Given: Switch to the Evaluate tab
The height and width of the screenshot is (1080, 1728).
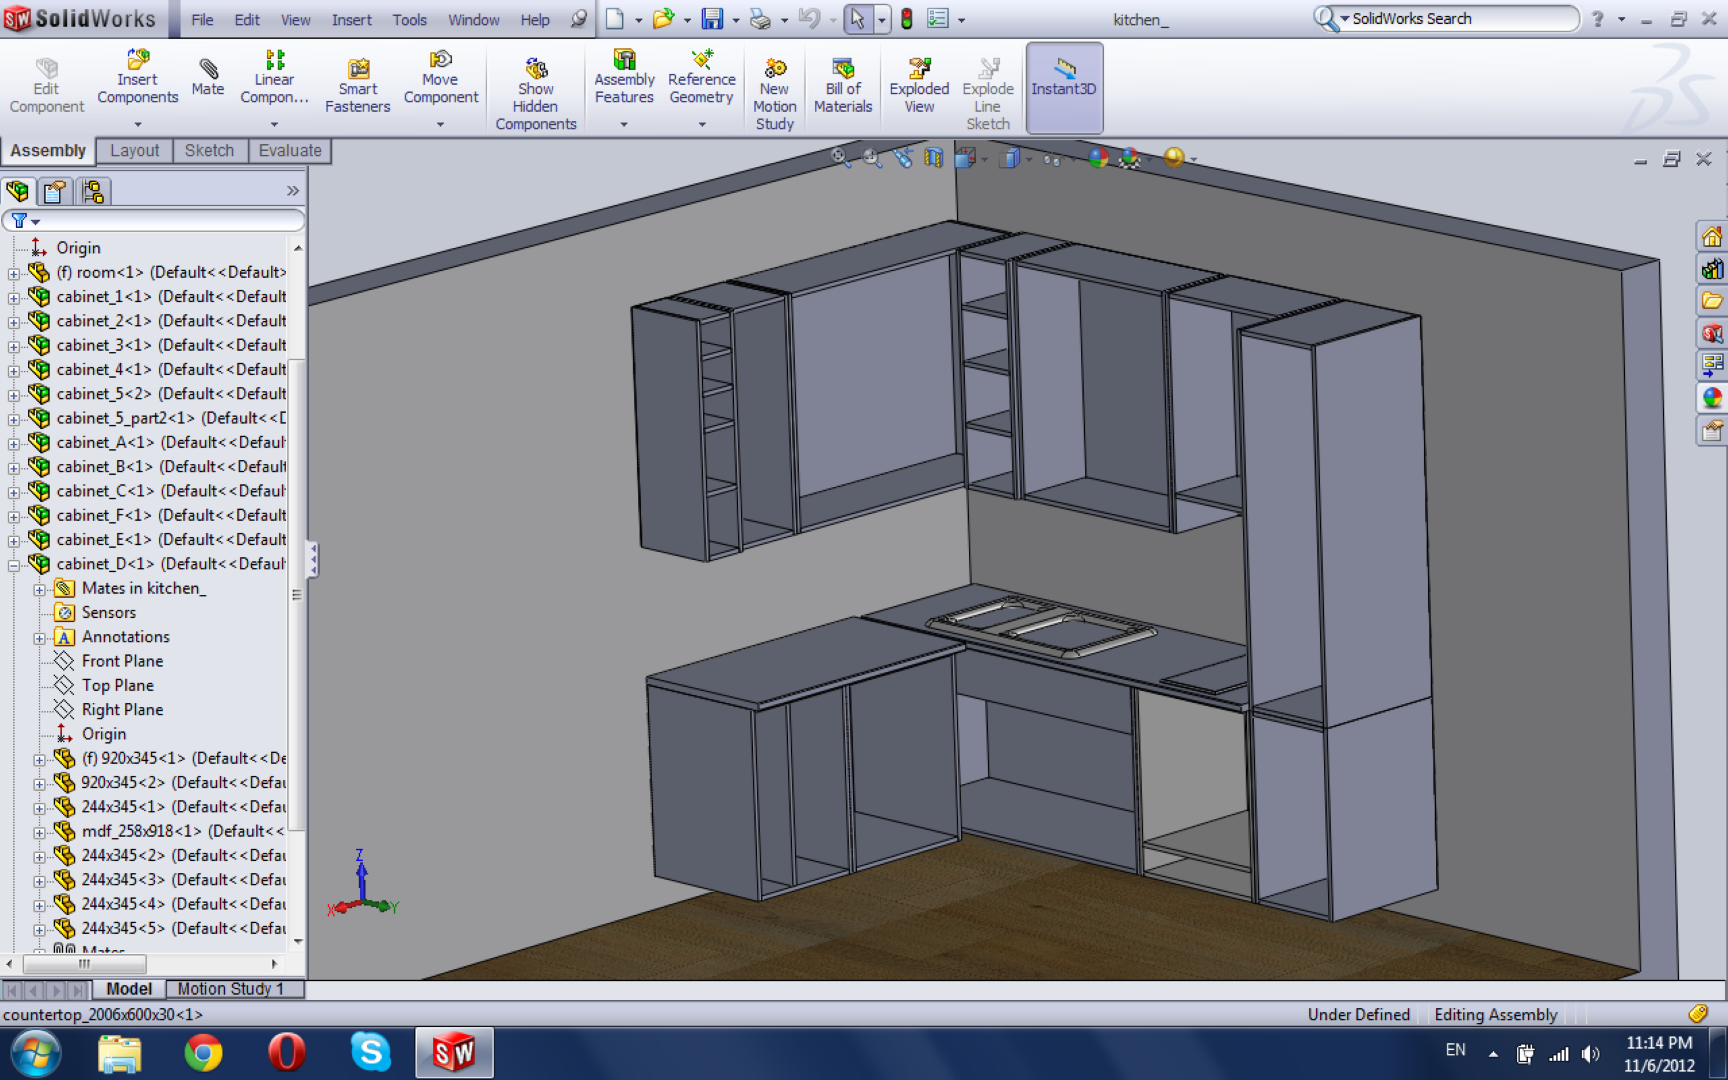Looking at the screenshot, I should point(290,151).
